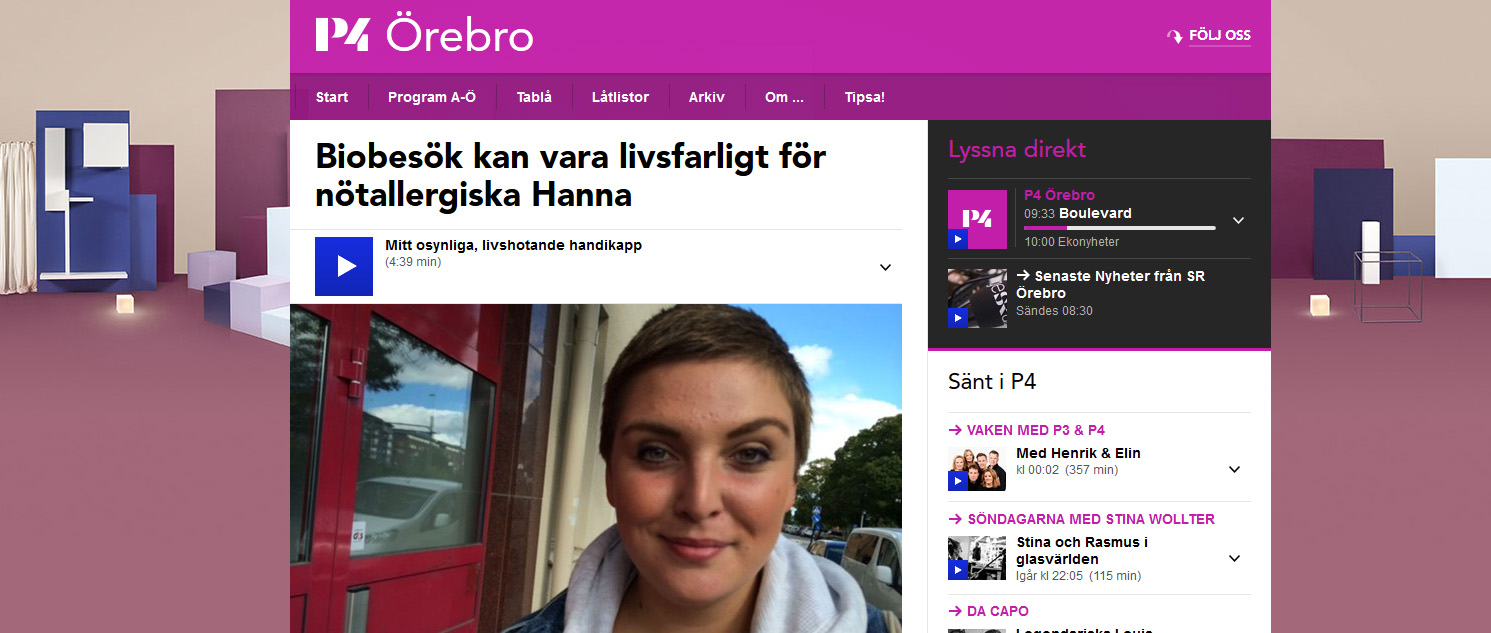Click the Boulevard live progress bar

point(1120,228)
